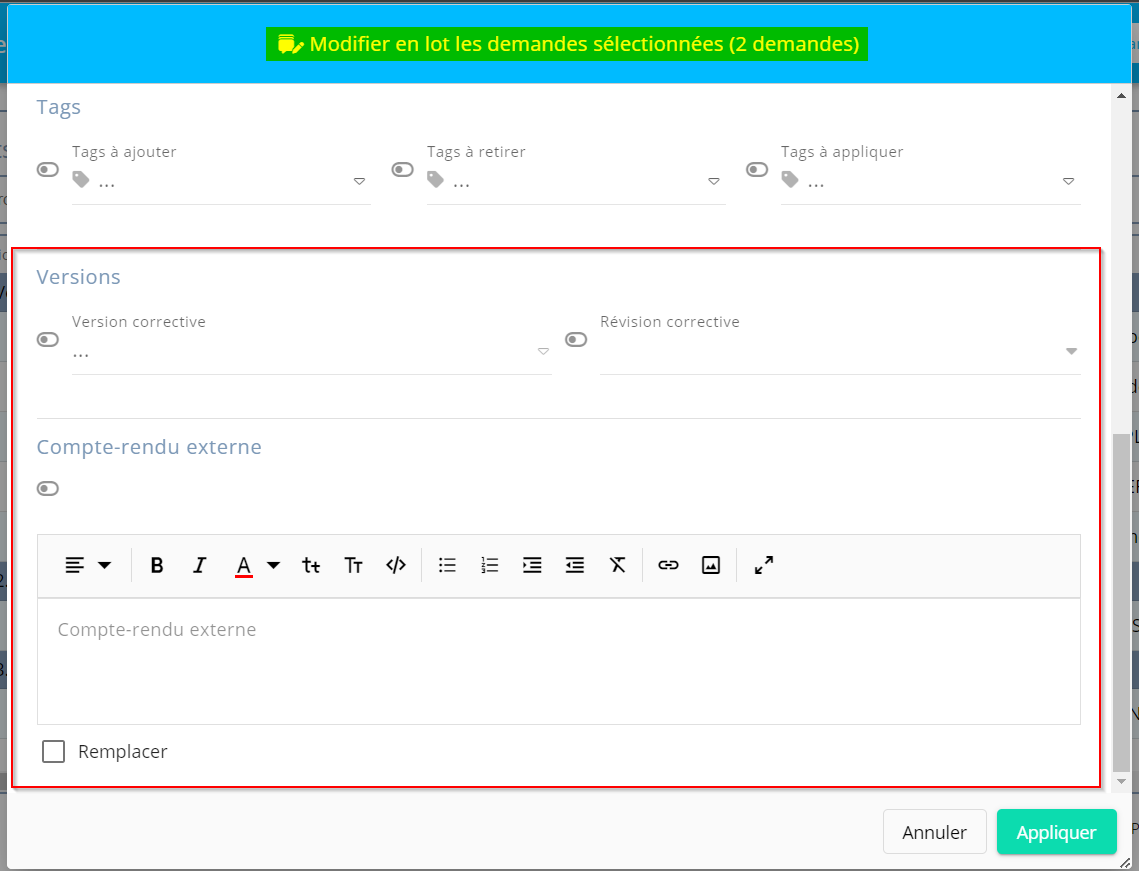Open the Version corrective dropdown arrow
This screenshot has width=1139, height=871.
tap(543, 352)
